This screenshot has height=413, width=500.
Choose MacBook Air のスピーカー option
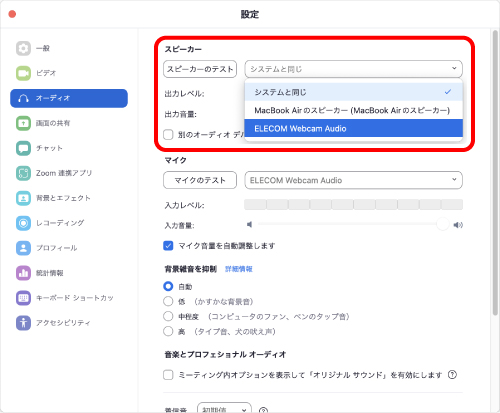pyautogui.click(x=353, y=110)
